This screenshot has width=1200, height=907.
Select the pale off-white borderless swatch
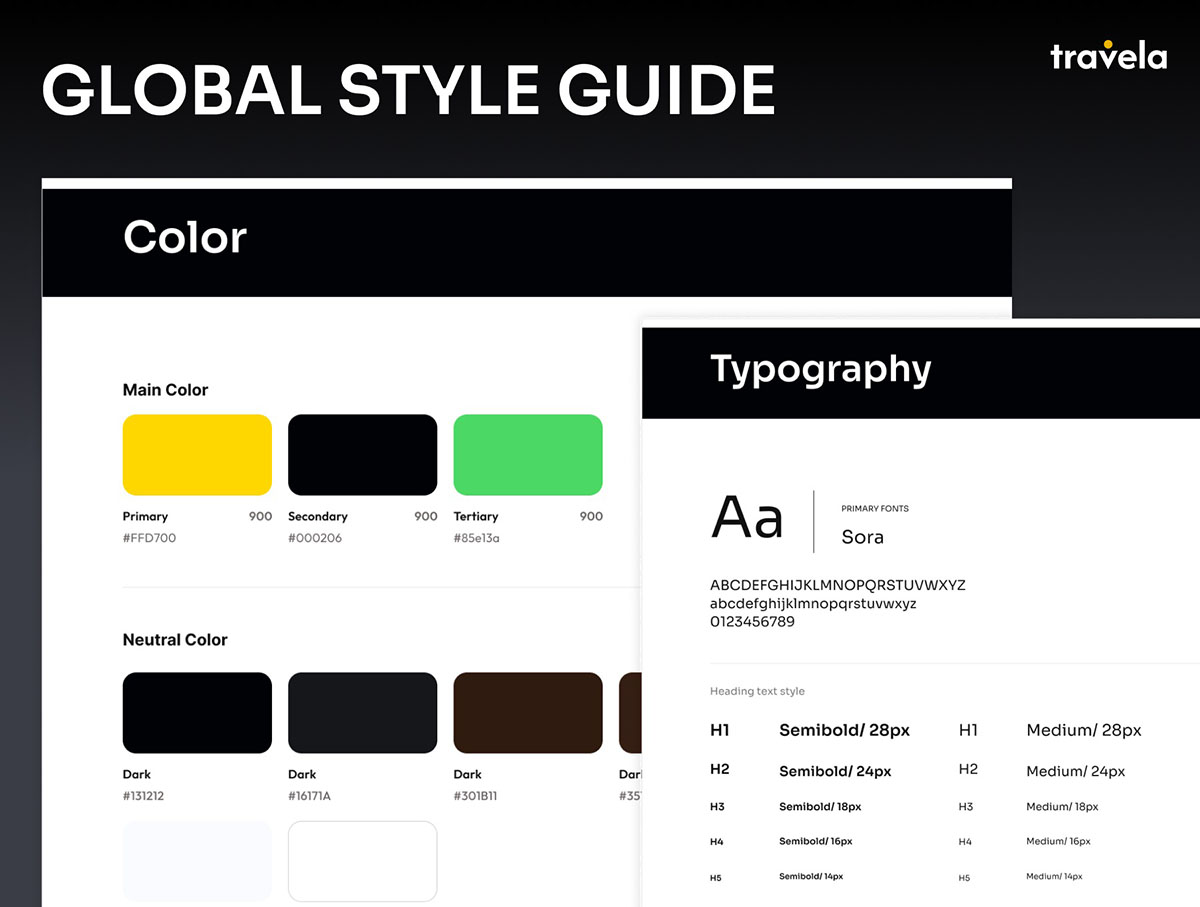point(197,861)
